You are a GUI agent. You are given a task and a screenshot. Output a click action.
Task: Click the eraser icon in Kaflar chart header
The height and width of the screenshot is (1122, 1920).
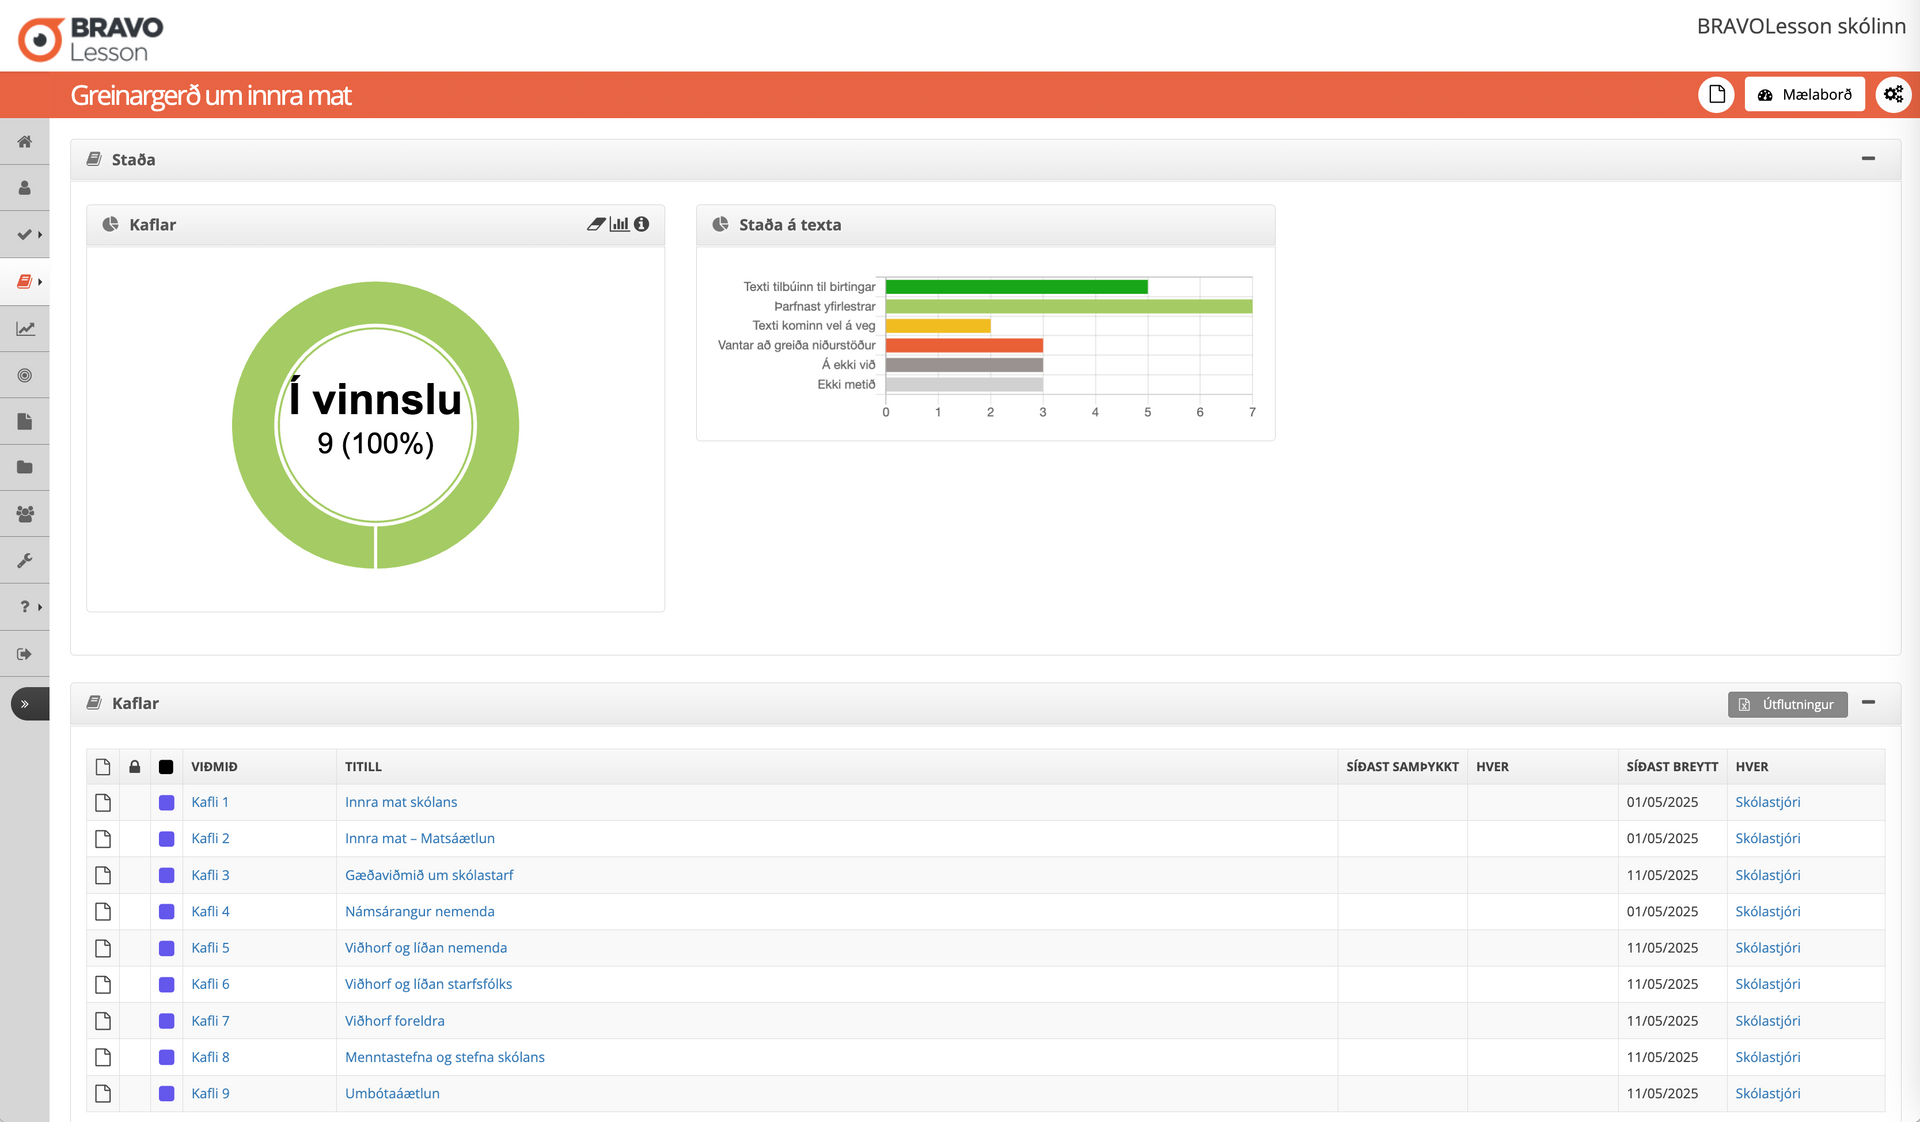596,224
